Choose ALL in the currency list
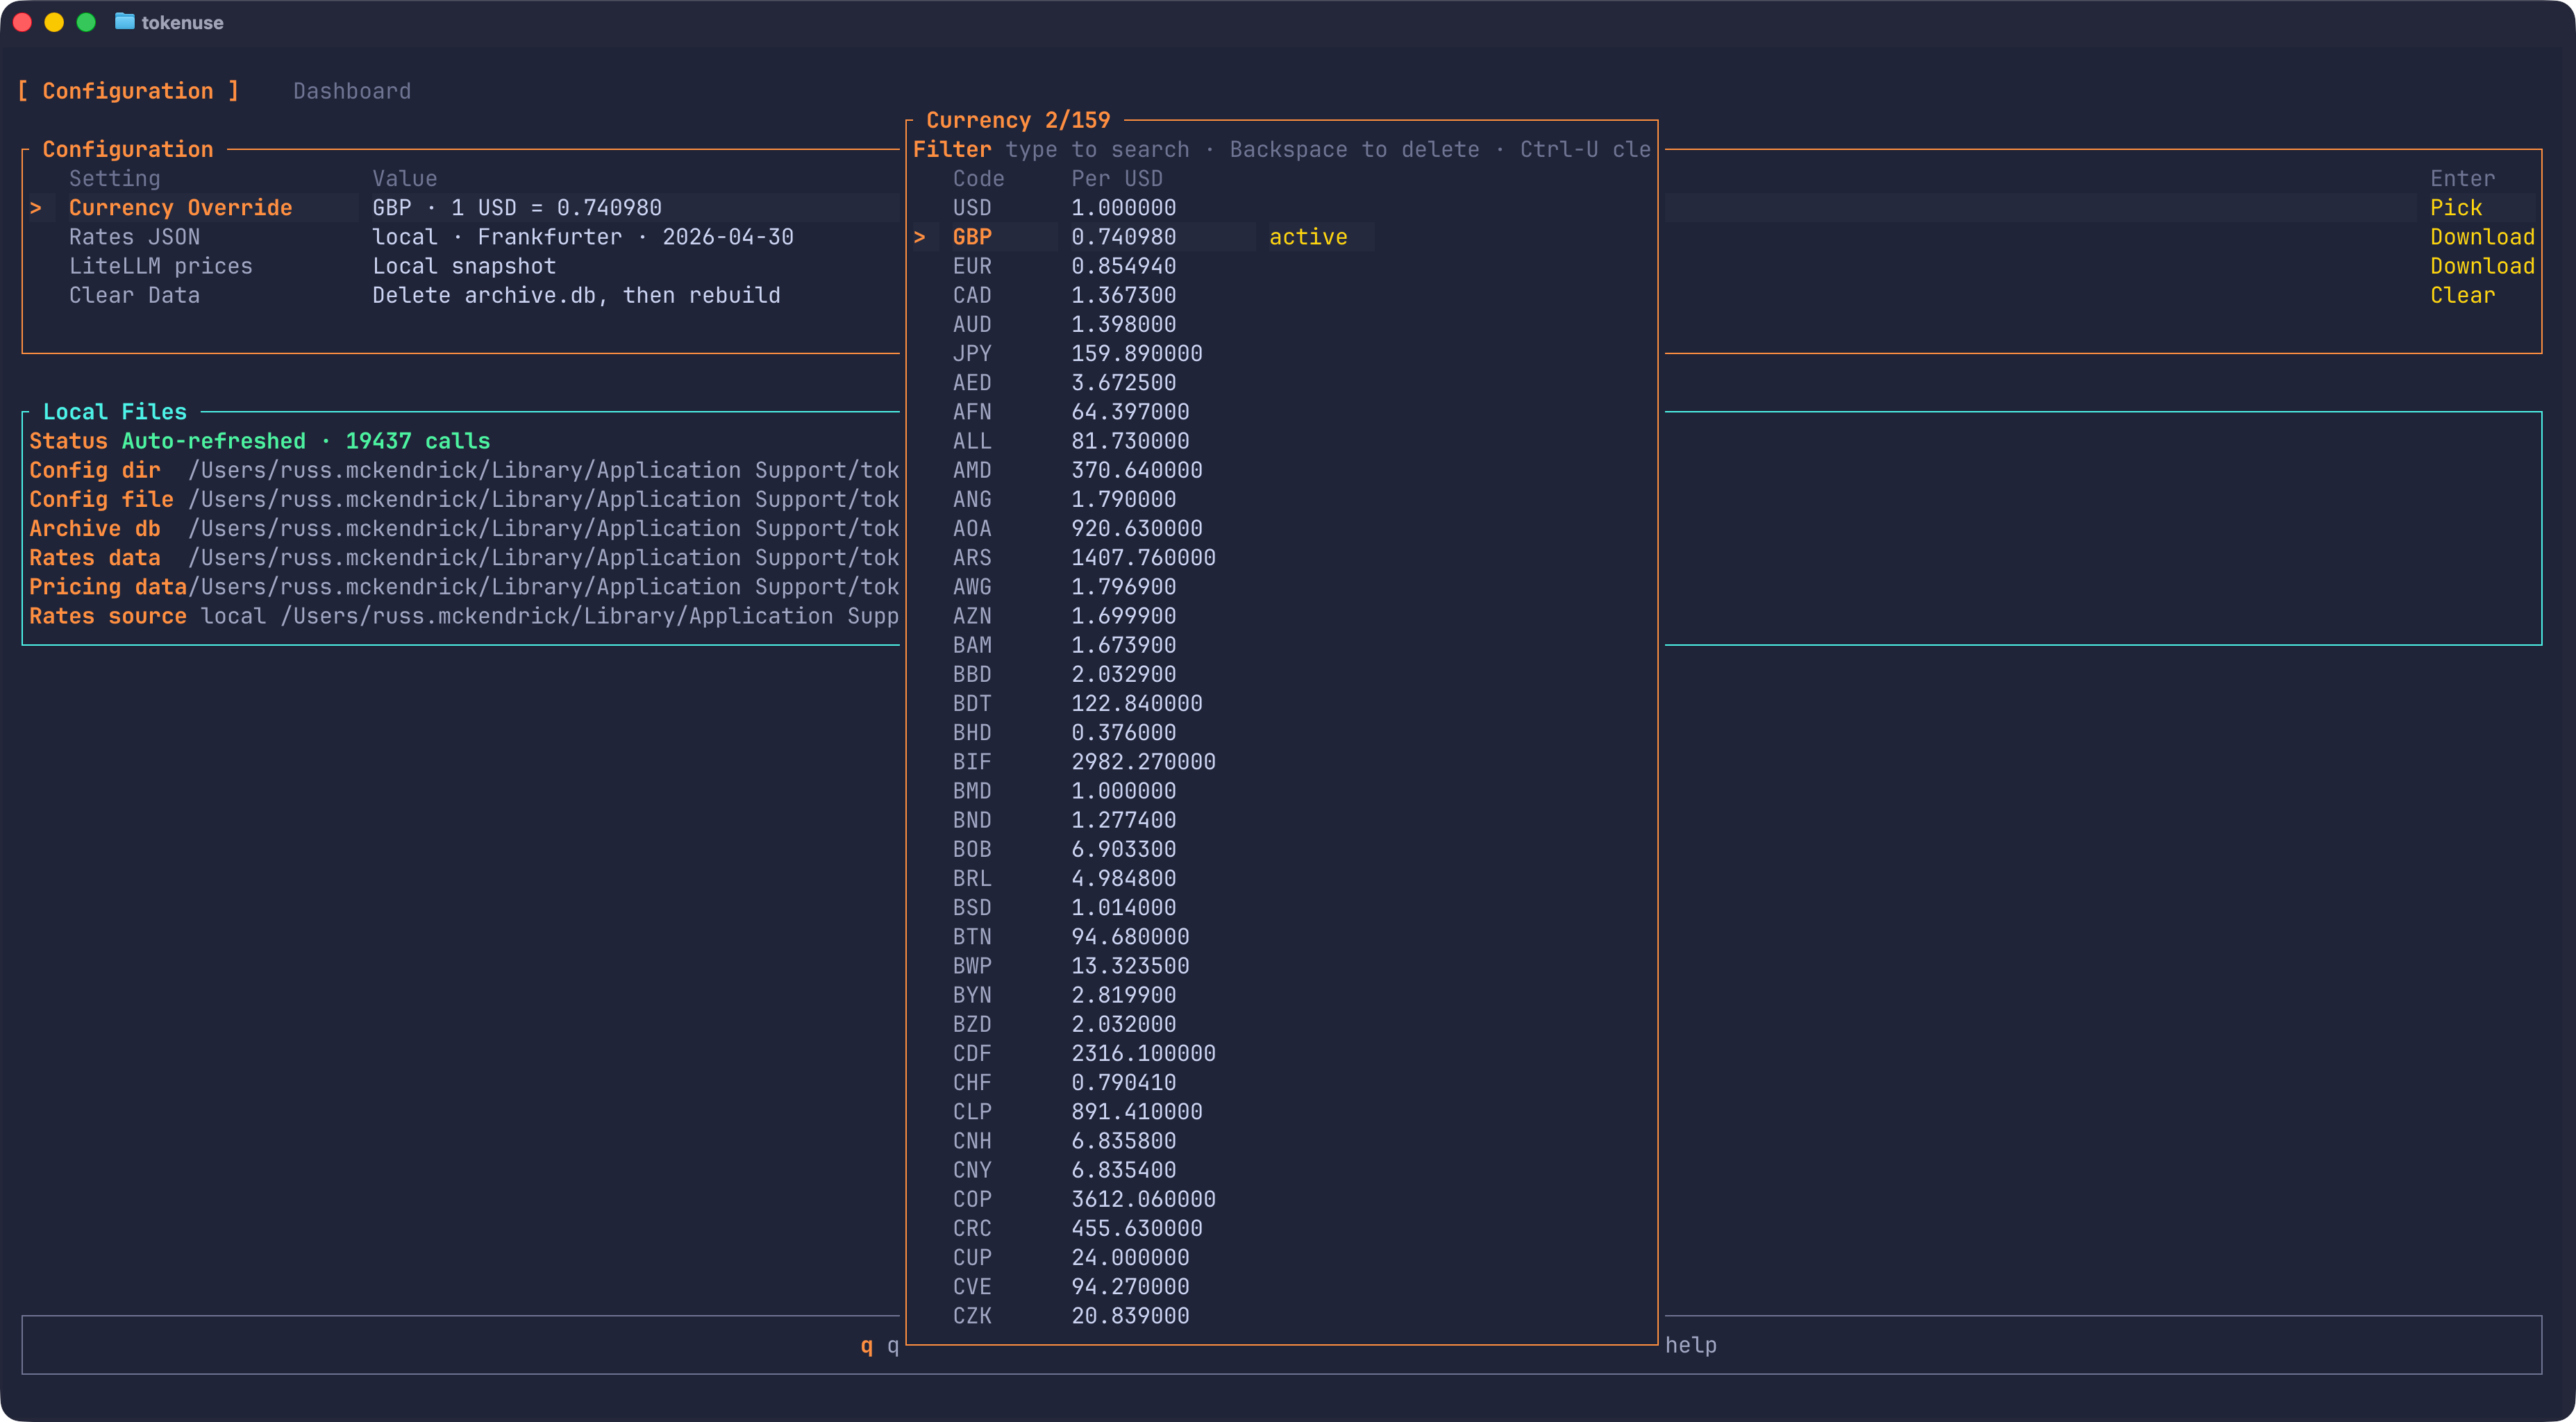 1281,441
